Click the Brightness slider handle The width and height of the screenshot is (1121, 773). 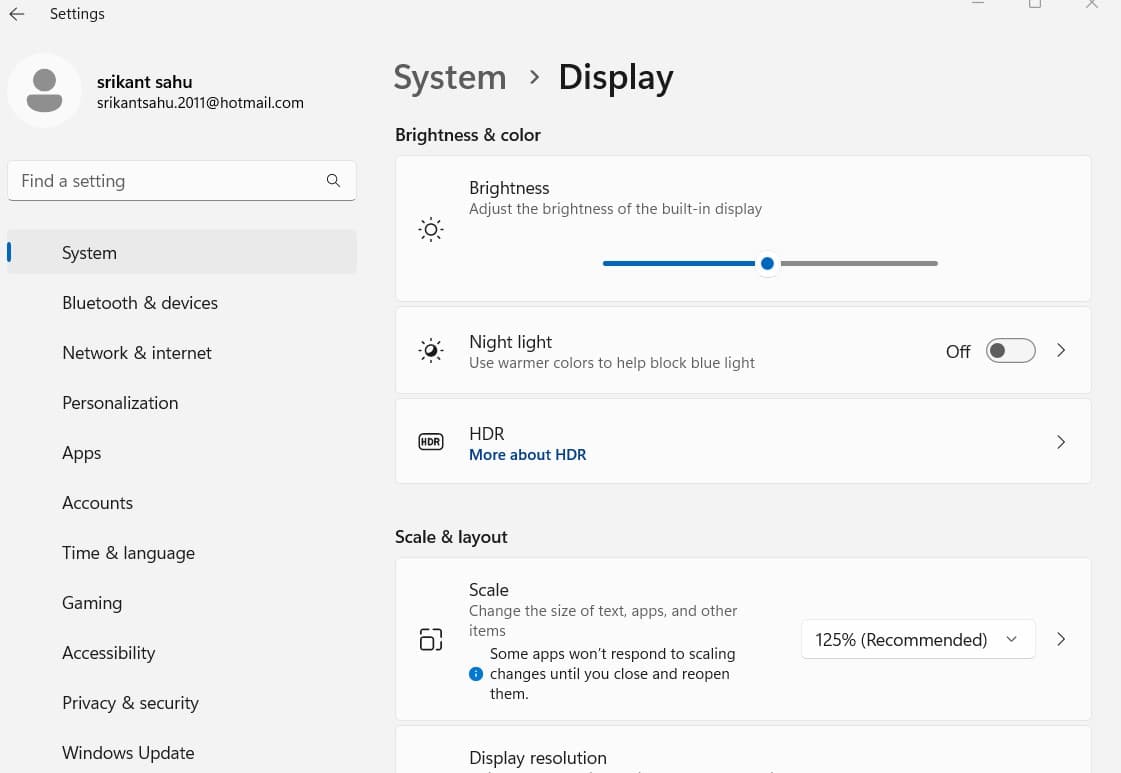point(767,263)
